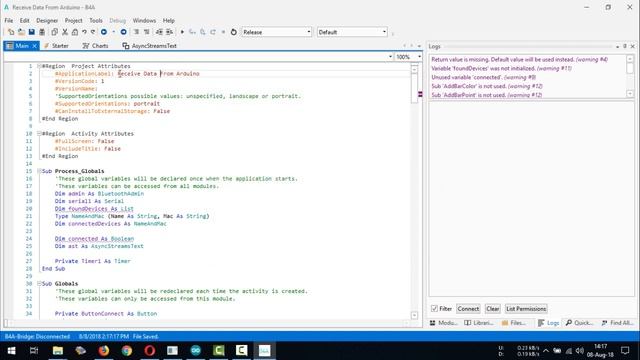The height and width of the screenshot is (360, 640).
Task: Open the Arduino IDE from the taskbar
Action: coord(196,350)
